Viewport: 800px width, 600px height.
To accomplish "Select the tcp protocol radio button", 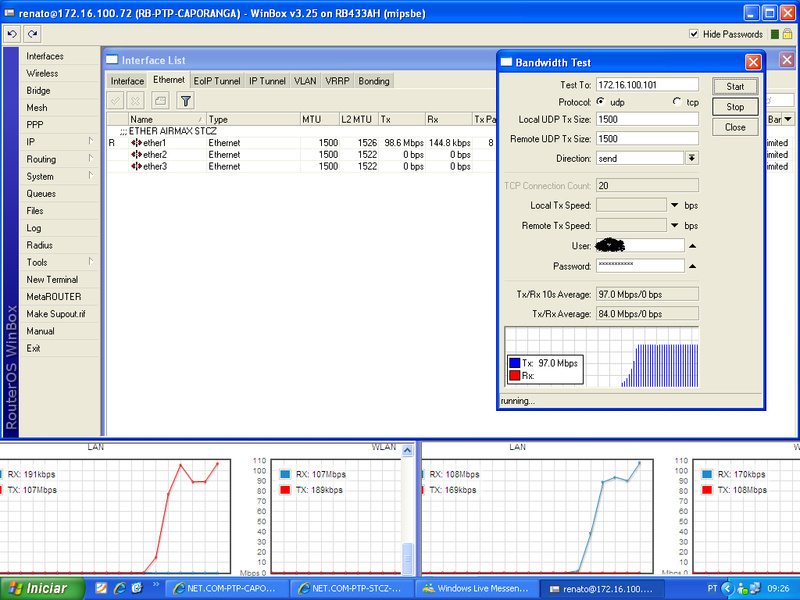I will [676, 102].
